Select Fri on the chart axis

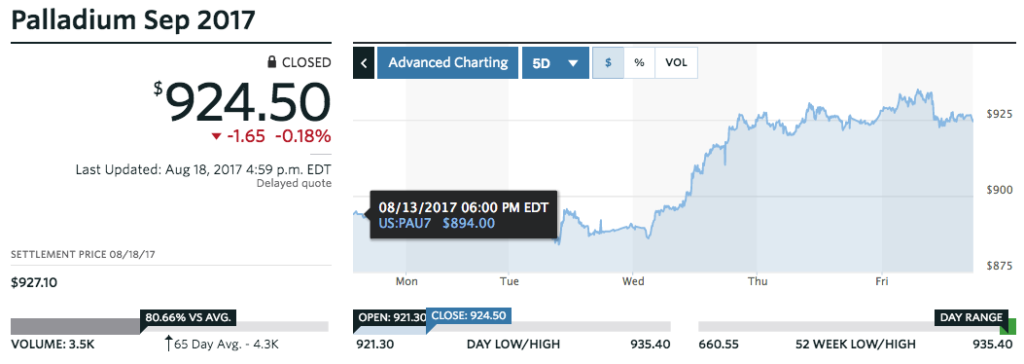pos(882,281)
